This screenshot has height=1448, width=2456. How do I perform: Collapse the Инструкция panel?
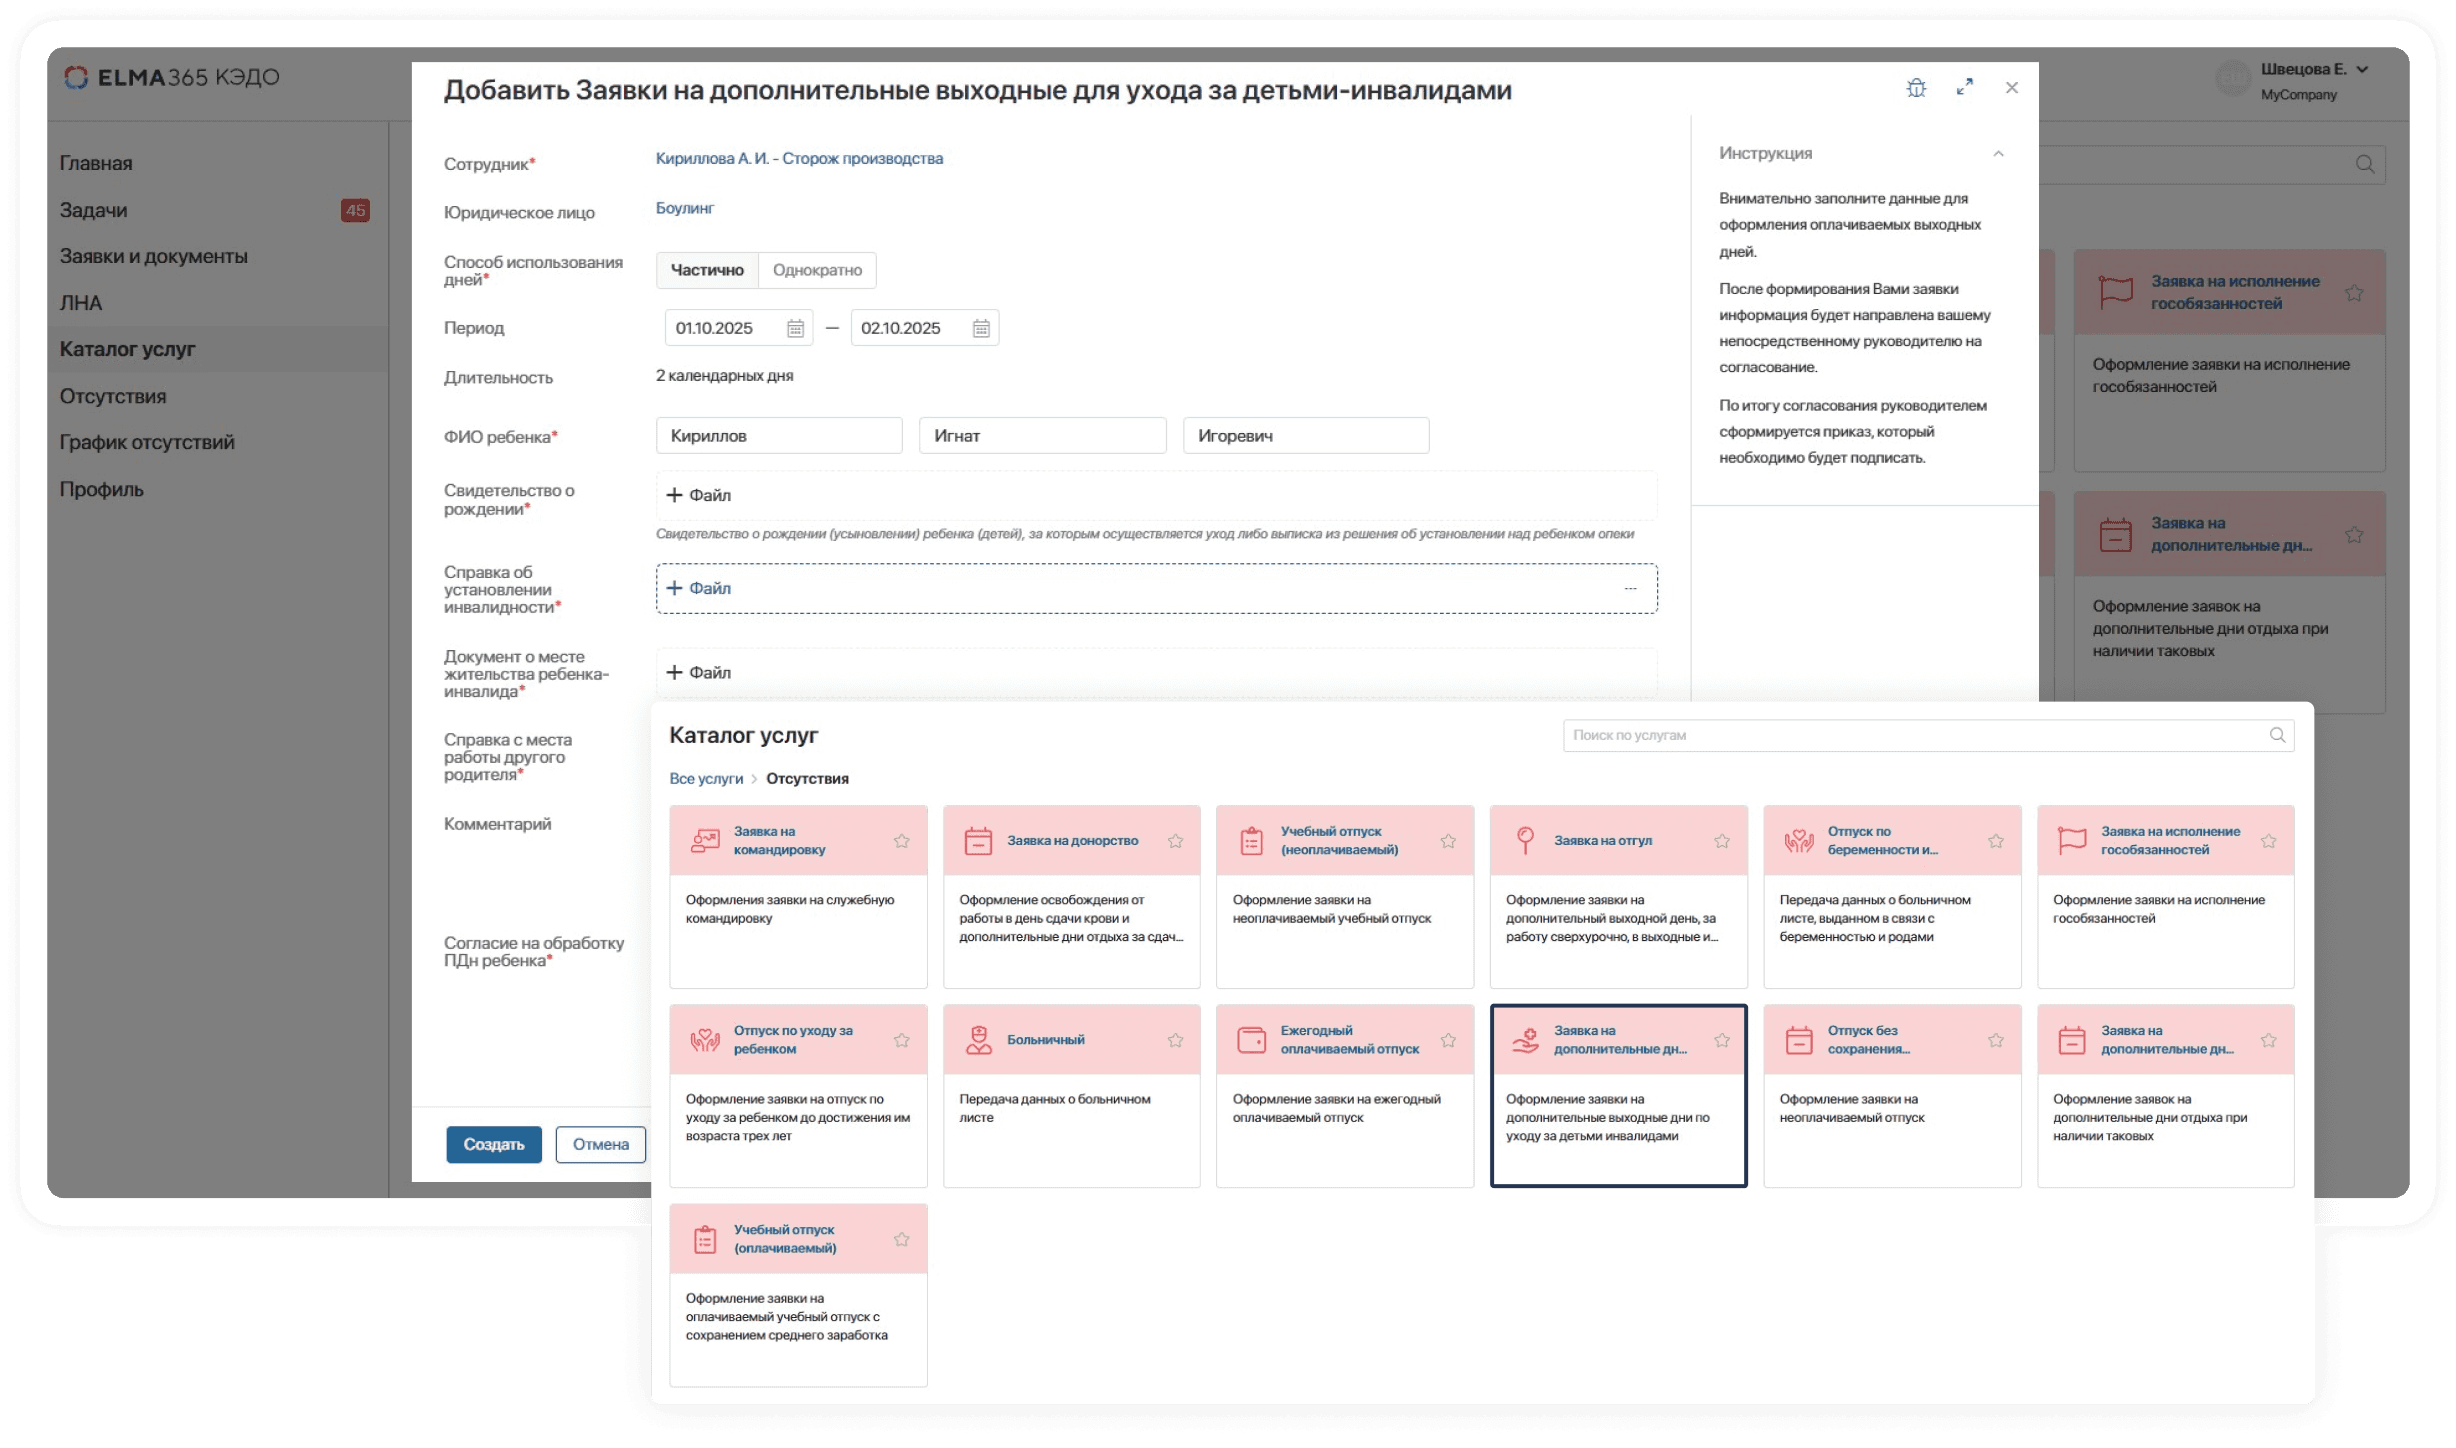pos(1997,154)
